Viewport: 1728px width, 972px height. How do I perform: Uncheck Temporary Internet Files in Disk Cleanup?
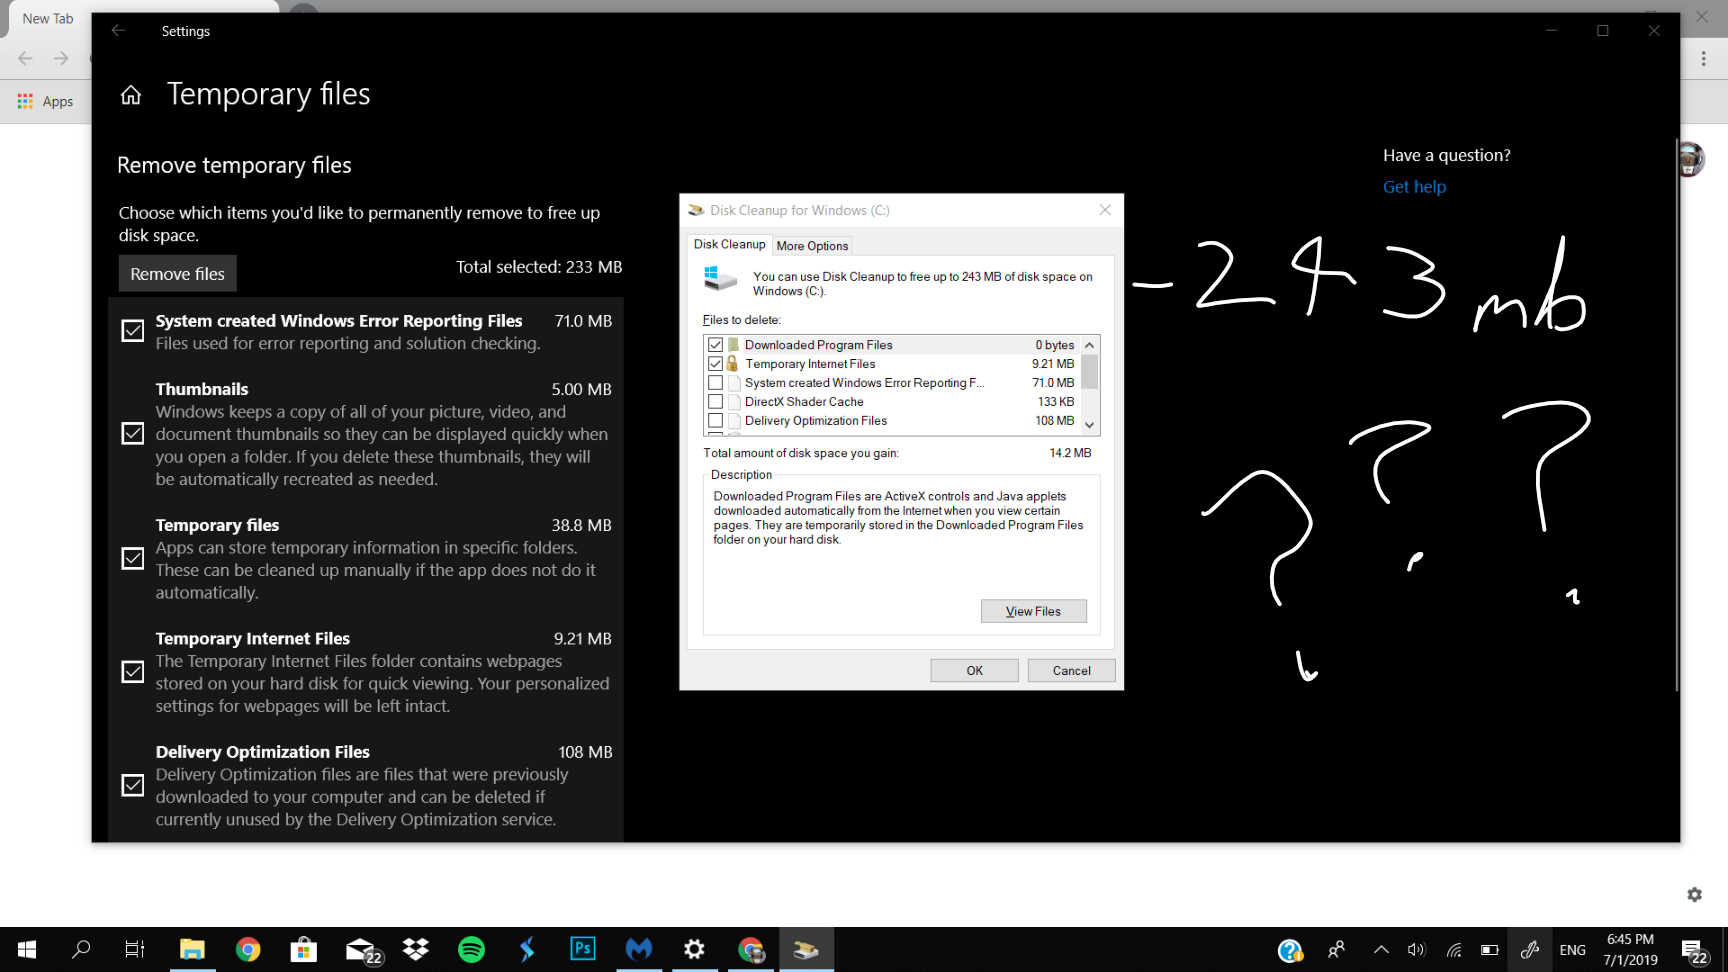click(x=716, y=364)
